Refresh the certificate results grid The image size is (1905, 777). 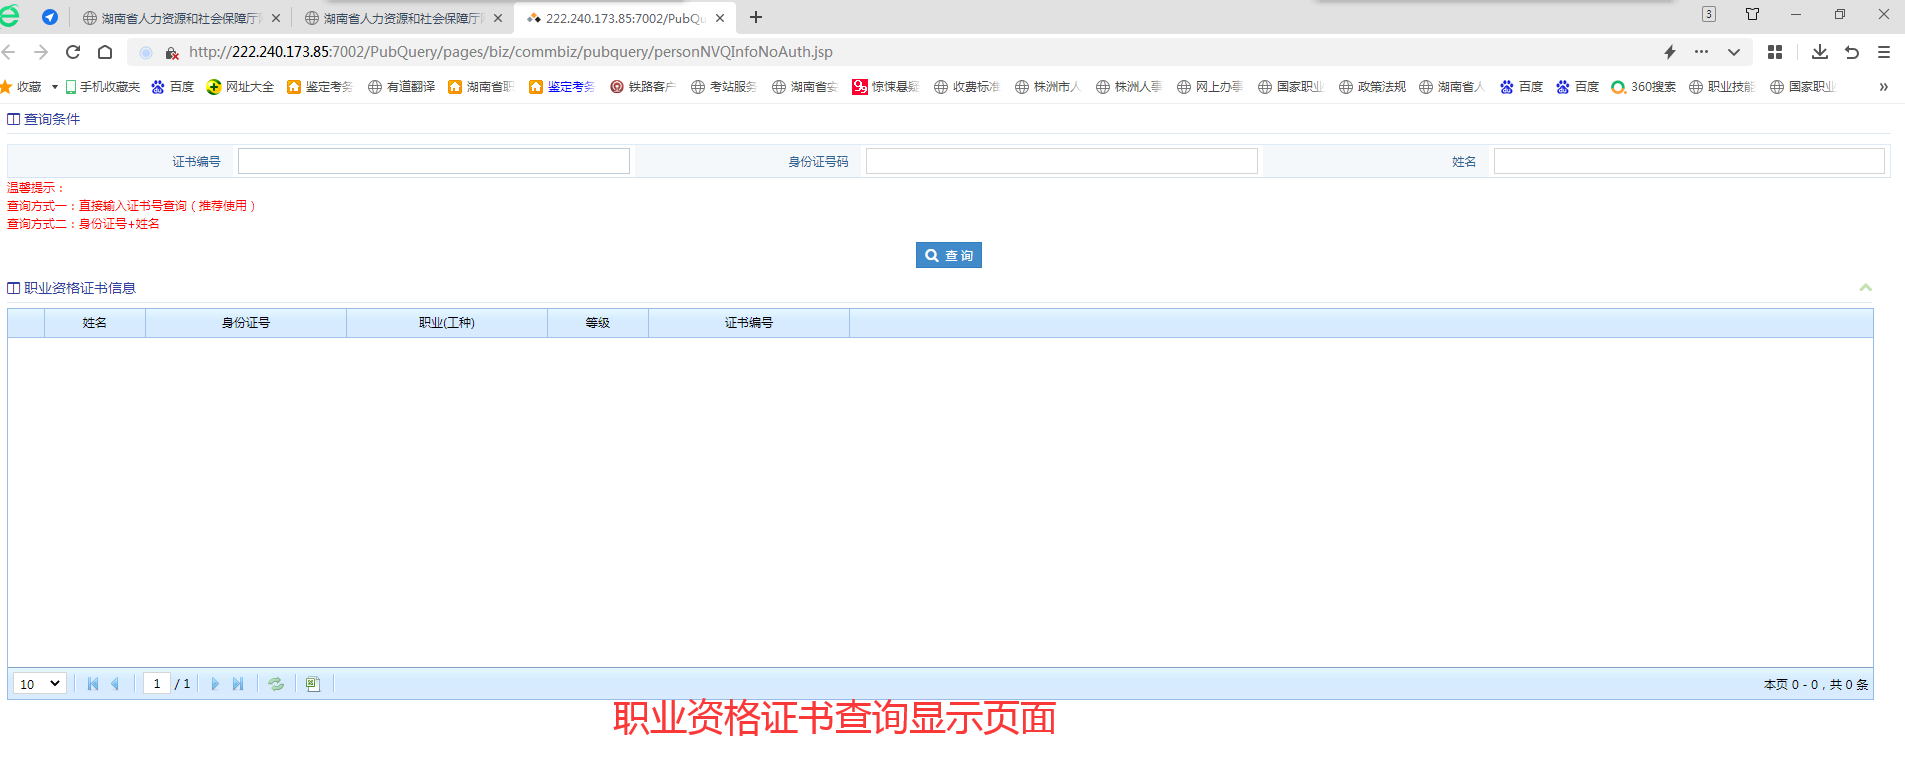(x=276, y=684)
